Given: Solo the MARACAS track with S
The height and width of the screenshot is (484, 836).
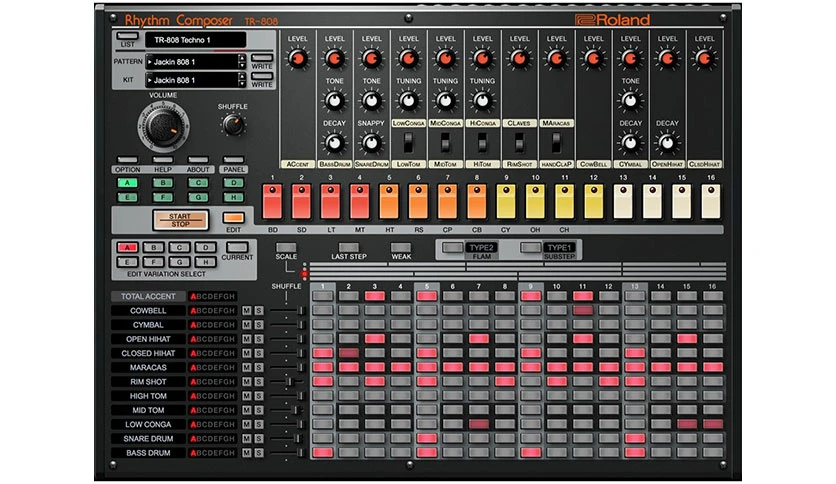Looking at the screenshot, I should pos(259,367).
